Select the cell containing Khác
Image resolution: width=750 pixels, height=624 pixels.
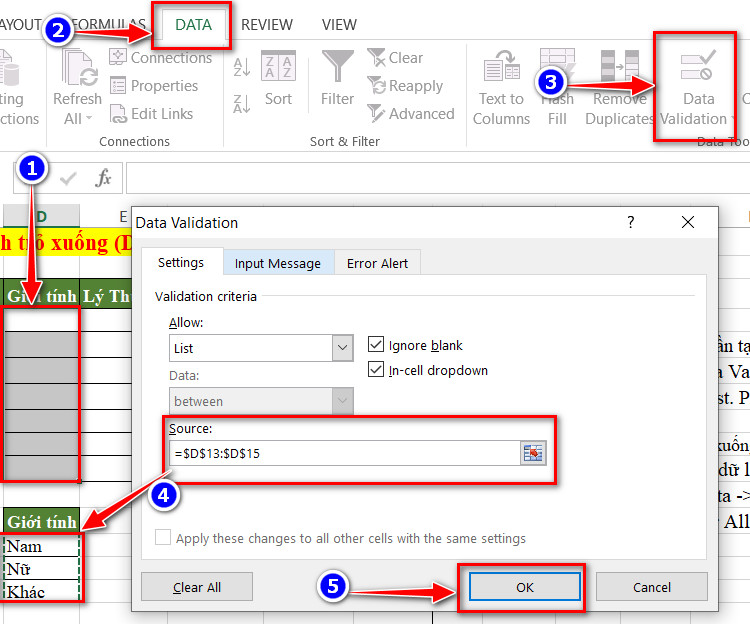[x=42, y=592]
